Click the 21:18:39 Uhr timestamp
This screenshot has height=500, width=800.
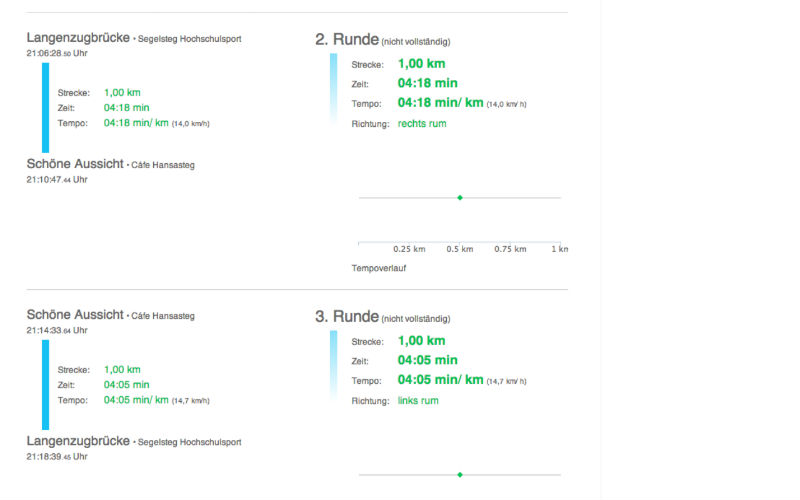[x=57, y=456]
